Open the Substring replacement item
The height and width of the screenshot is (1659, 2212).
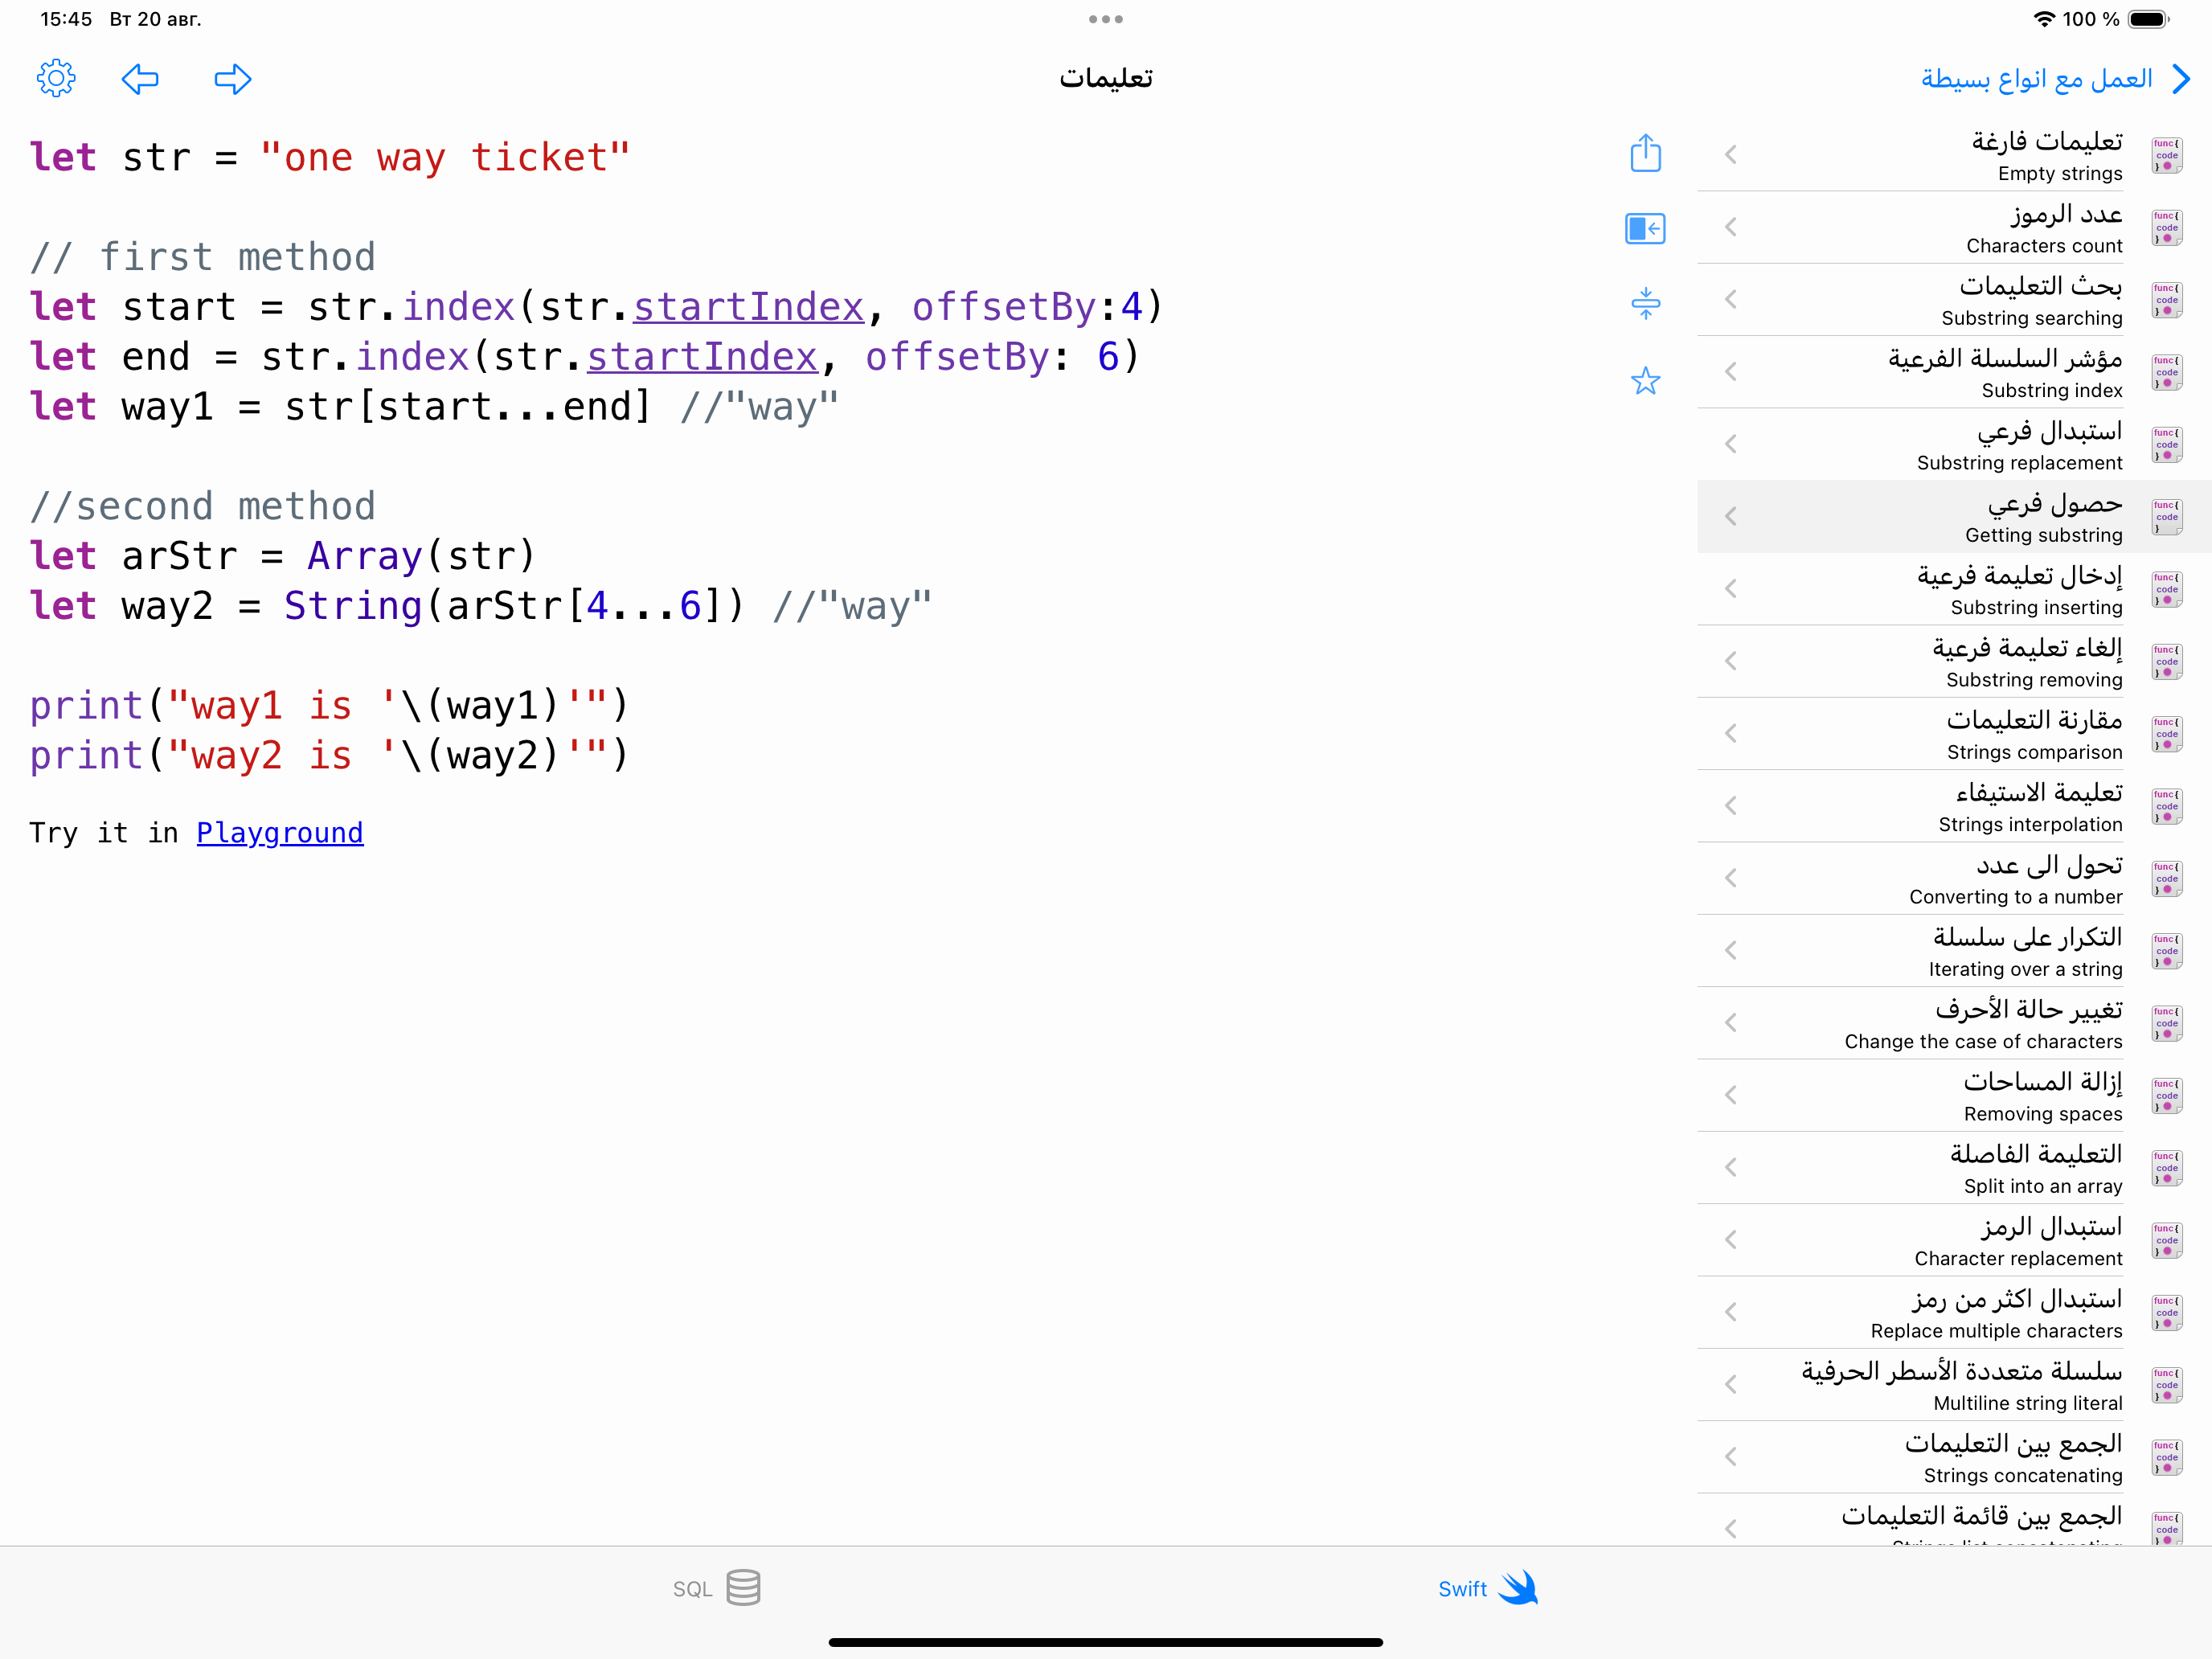[x=1954, y=444]
